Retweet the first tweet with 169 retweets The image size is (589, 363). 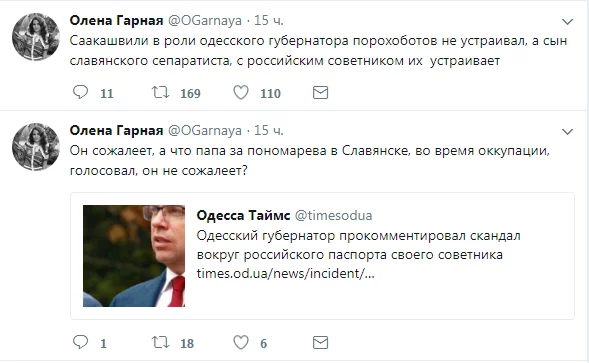(x=160, y=92)
